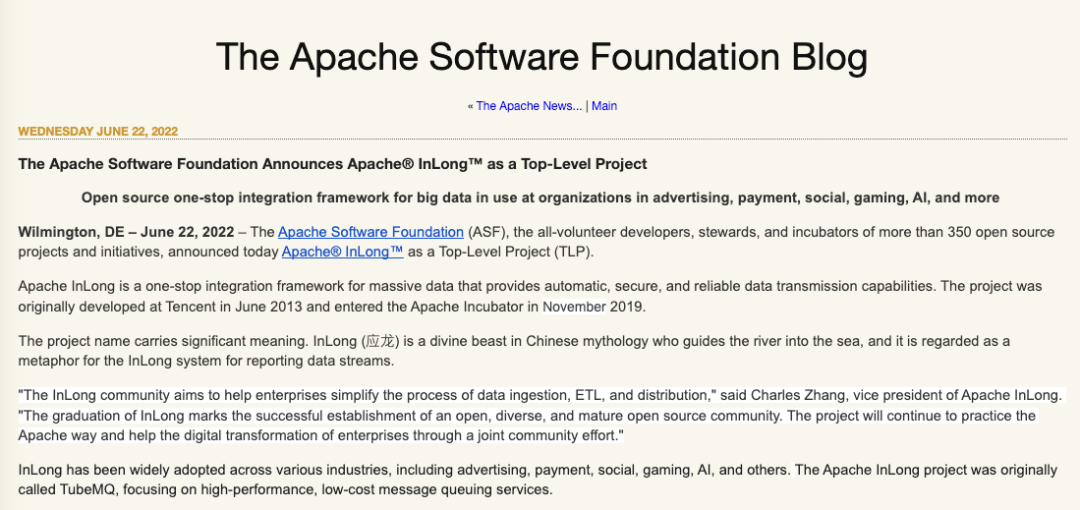Viewport: 1080px width, 510px height.
Task: Click the paragraph starting 'InLong has been widely adopted'
Action: pyautogui.click(x=537, y=480)
